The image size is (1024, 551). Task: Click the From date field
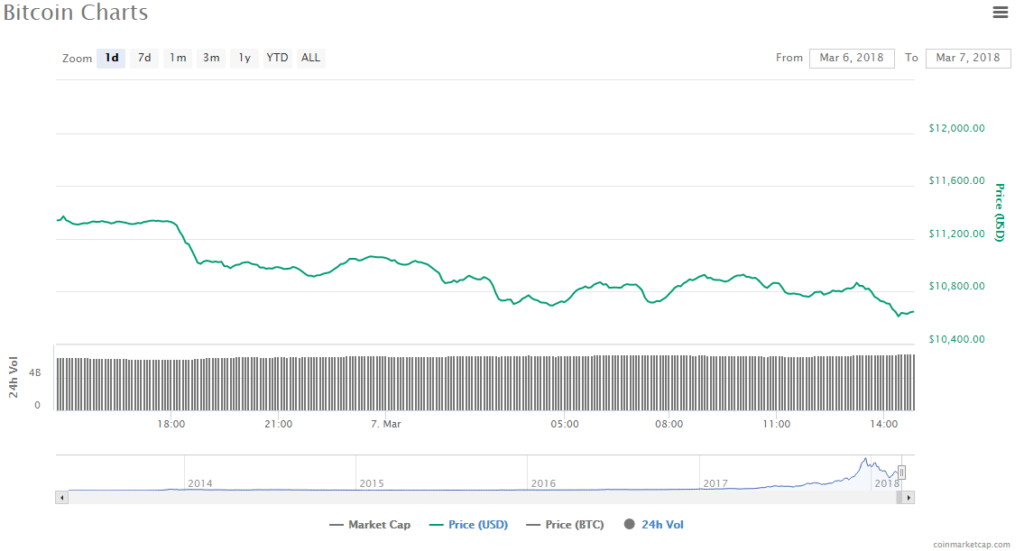tap(851, 58)
